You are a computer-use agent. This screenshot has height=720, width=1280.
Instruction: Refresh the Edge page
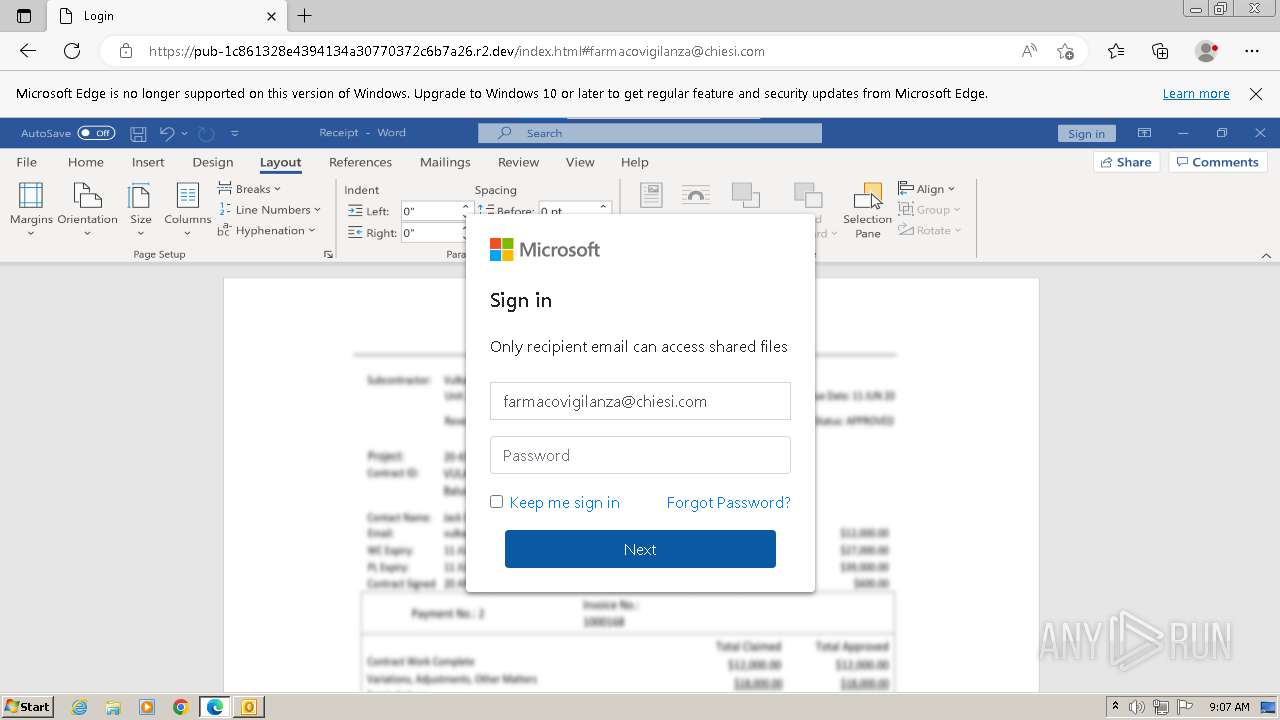pyautogui.click(x=72, y=51)
